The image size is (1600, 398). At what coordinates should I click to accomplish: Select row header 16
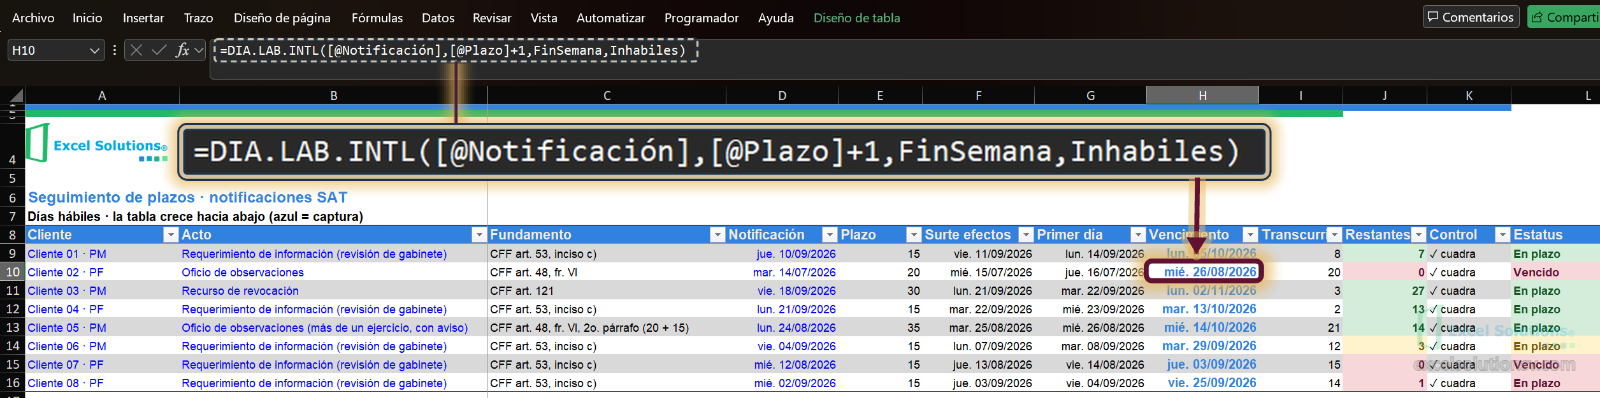pos(12,383)
